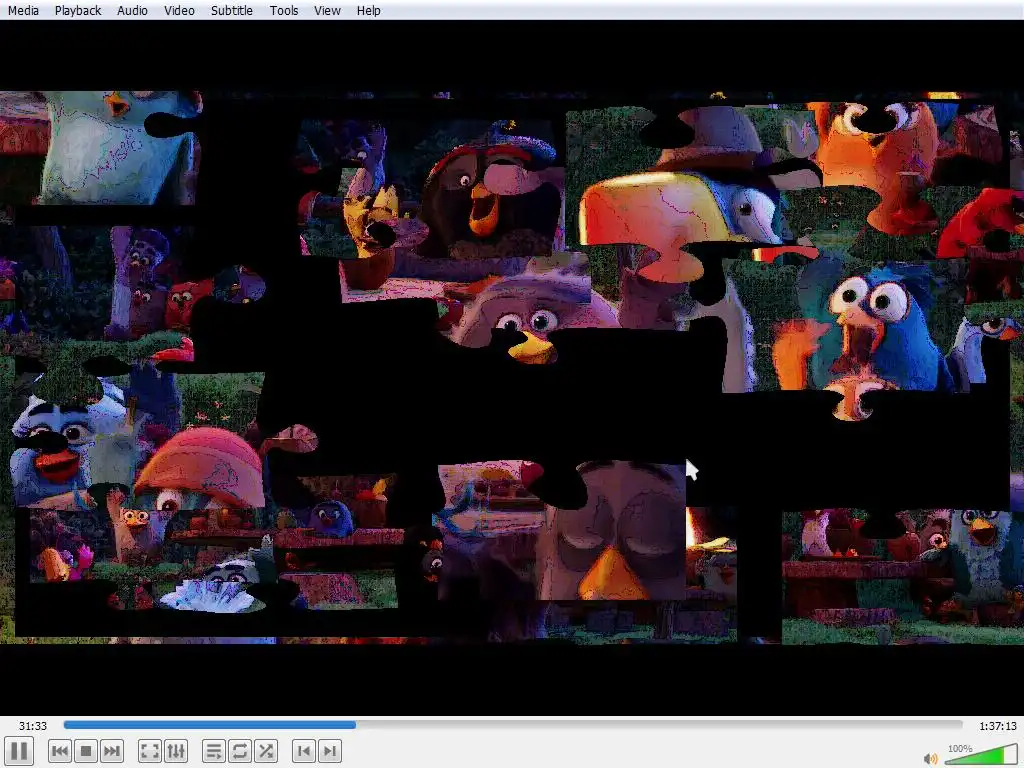1024x768 pixels.
Task: Adjust the volume slider
Action: pyautogui.click(x=982, y=754)
